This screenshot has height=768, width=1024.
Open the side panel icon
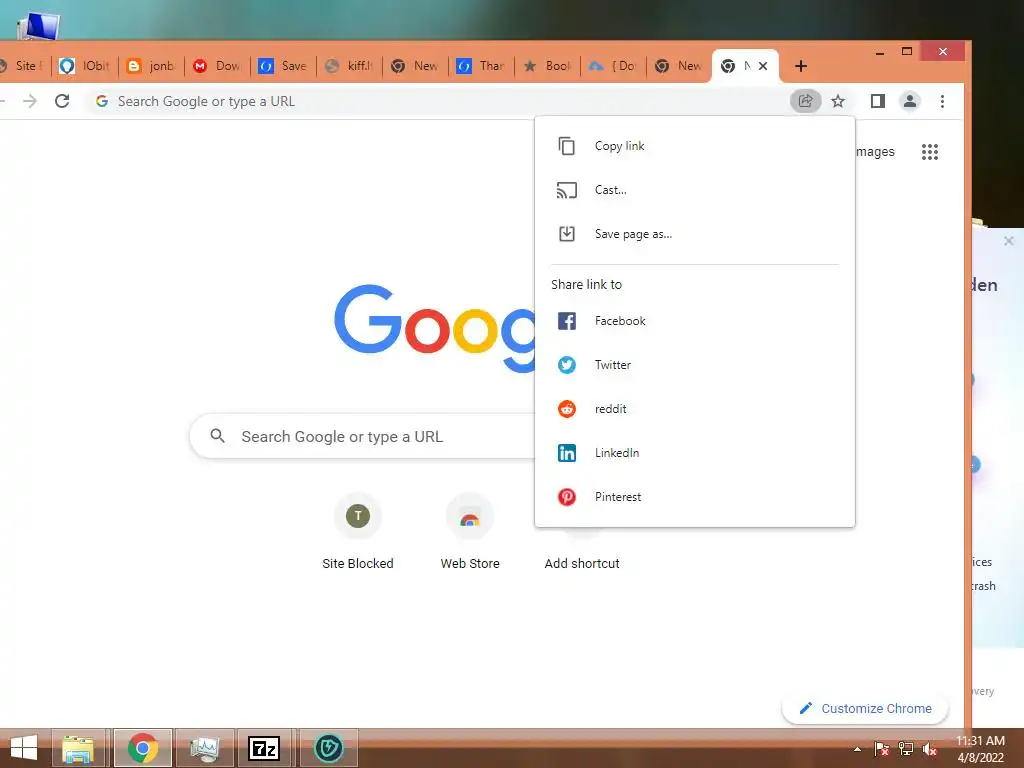tap(877, 101)
